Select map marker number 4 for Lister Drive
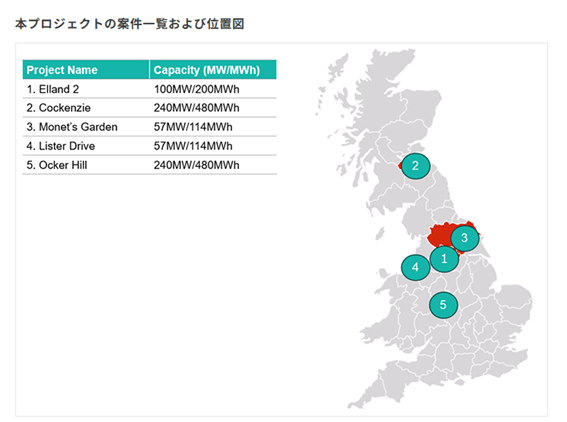Viewport: 567px width, 422px height. (415, 268)
